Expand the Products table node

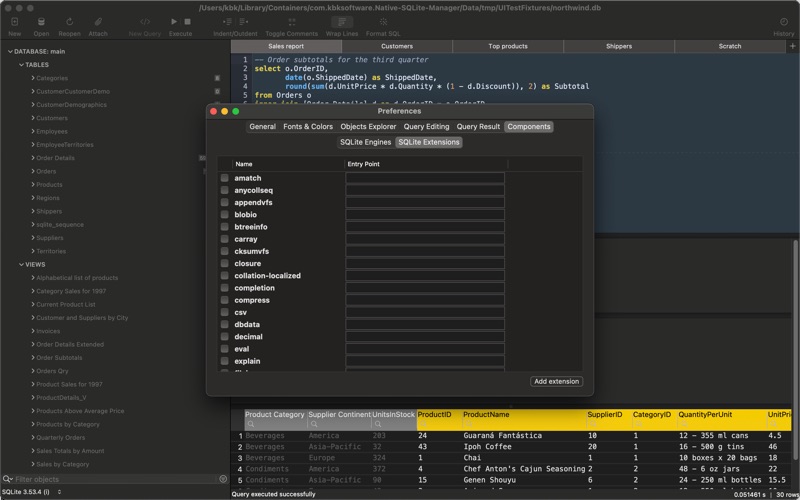[x=33, y=184]
